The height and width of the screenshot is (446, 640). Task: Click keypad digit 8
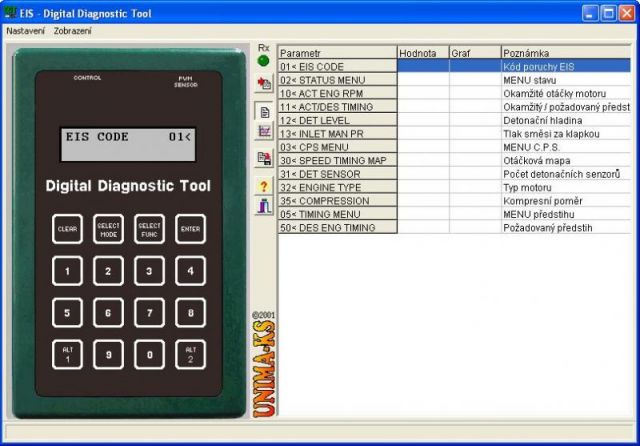pyautogui.click(x=190, y=313)
